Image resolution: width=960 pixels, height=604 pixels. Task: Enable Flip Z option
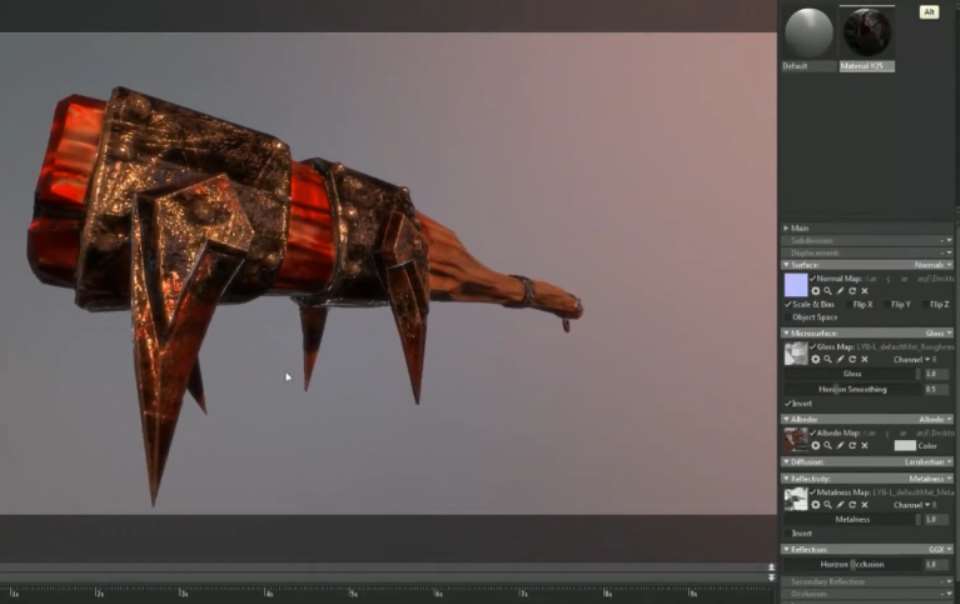[x=924, y=304]
